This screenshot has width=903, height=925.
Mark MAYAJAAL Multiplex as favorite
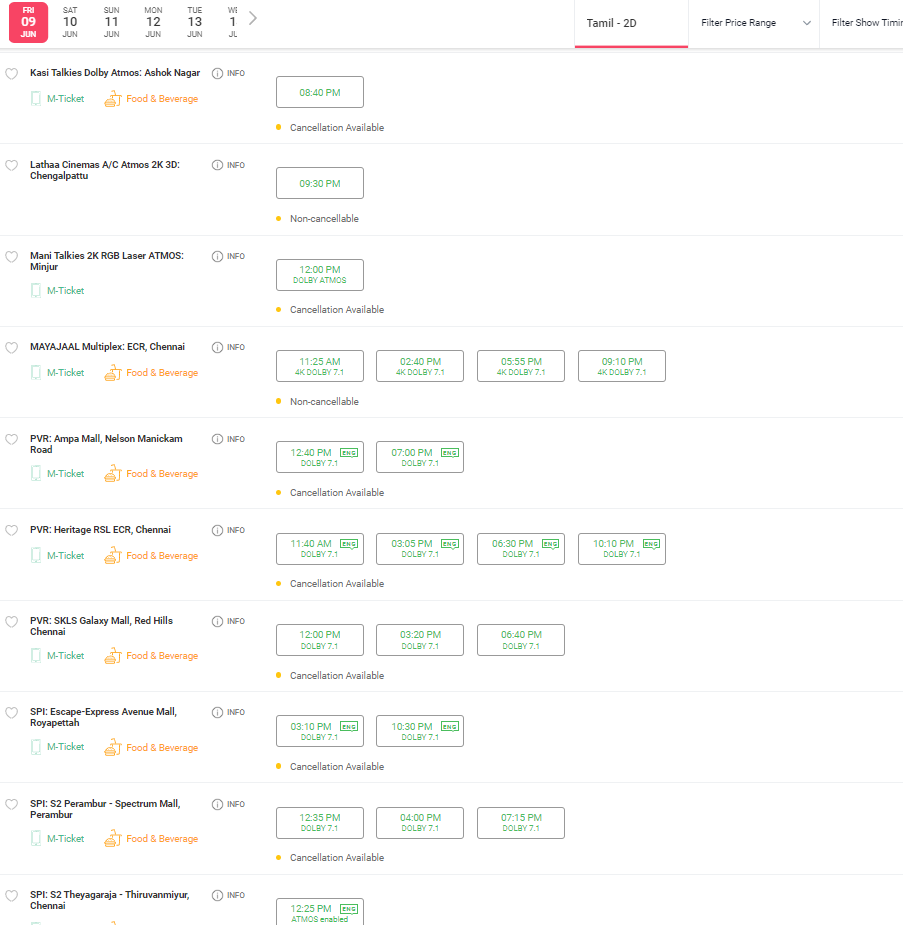[x=11, y=347]
